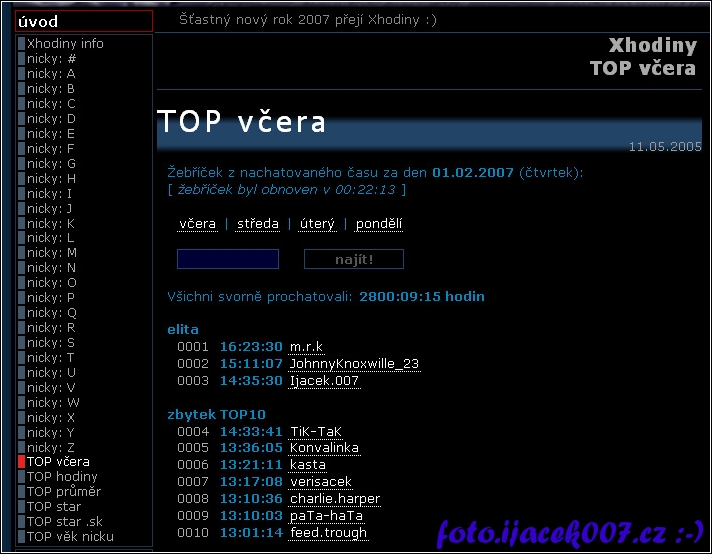Open the úvod header in sidebar
Image resolution: width=712 pixels, height=554 pixels.
click(84, 22)
